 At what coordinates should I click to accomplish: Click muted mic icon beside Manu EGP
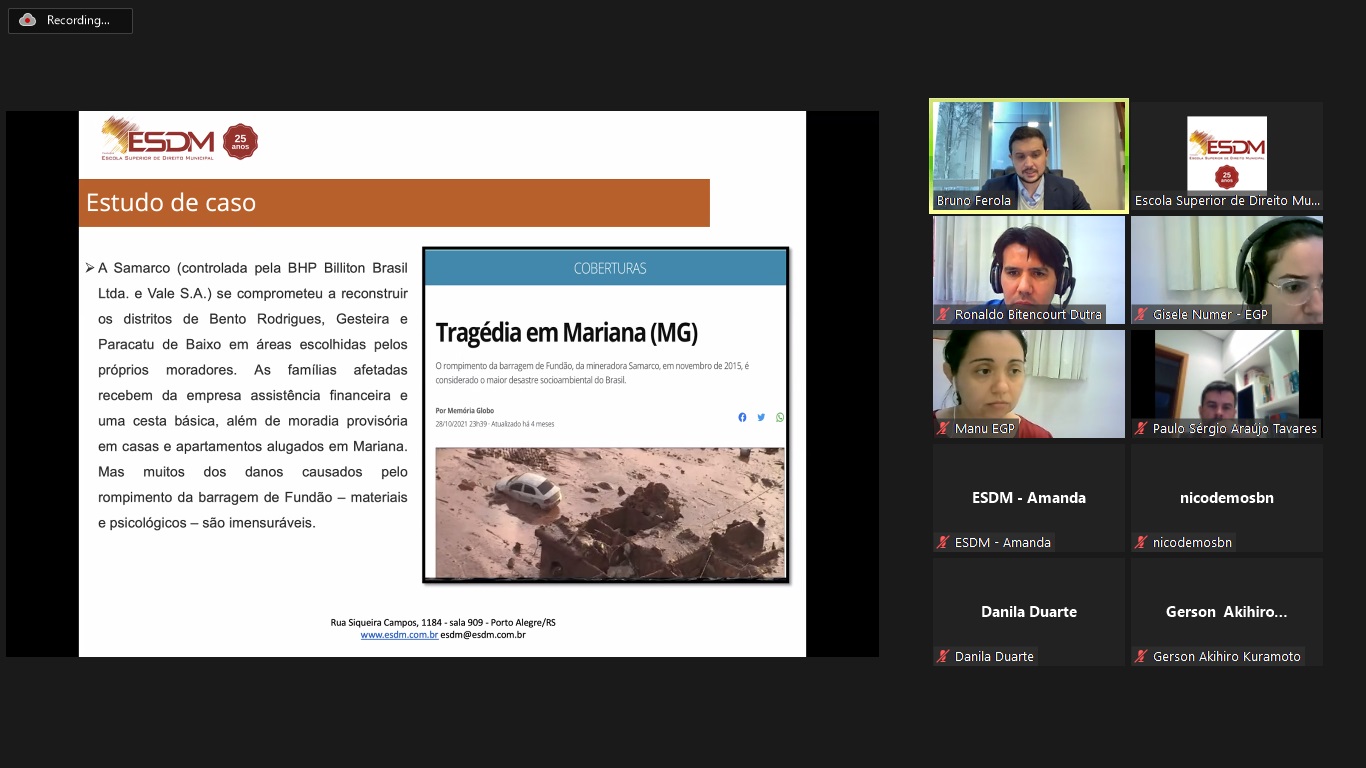click(x=943, y=428)
